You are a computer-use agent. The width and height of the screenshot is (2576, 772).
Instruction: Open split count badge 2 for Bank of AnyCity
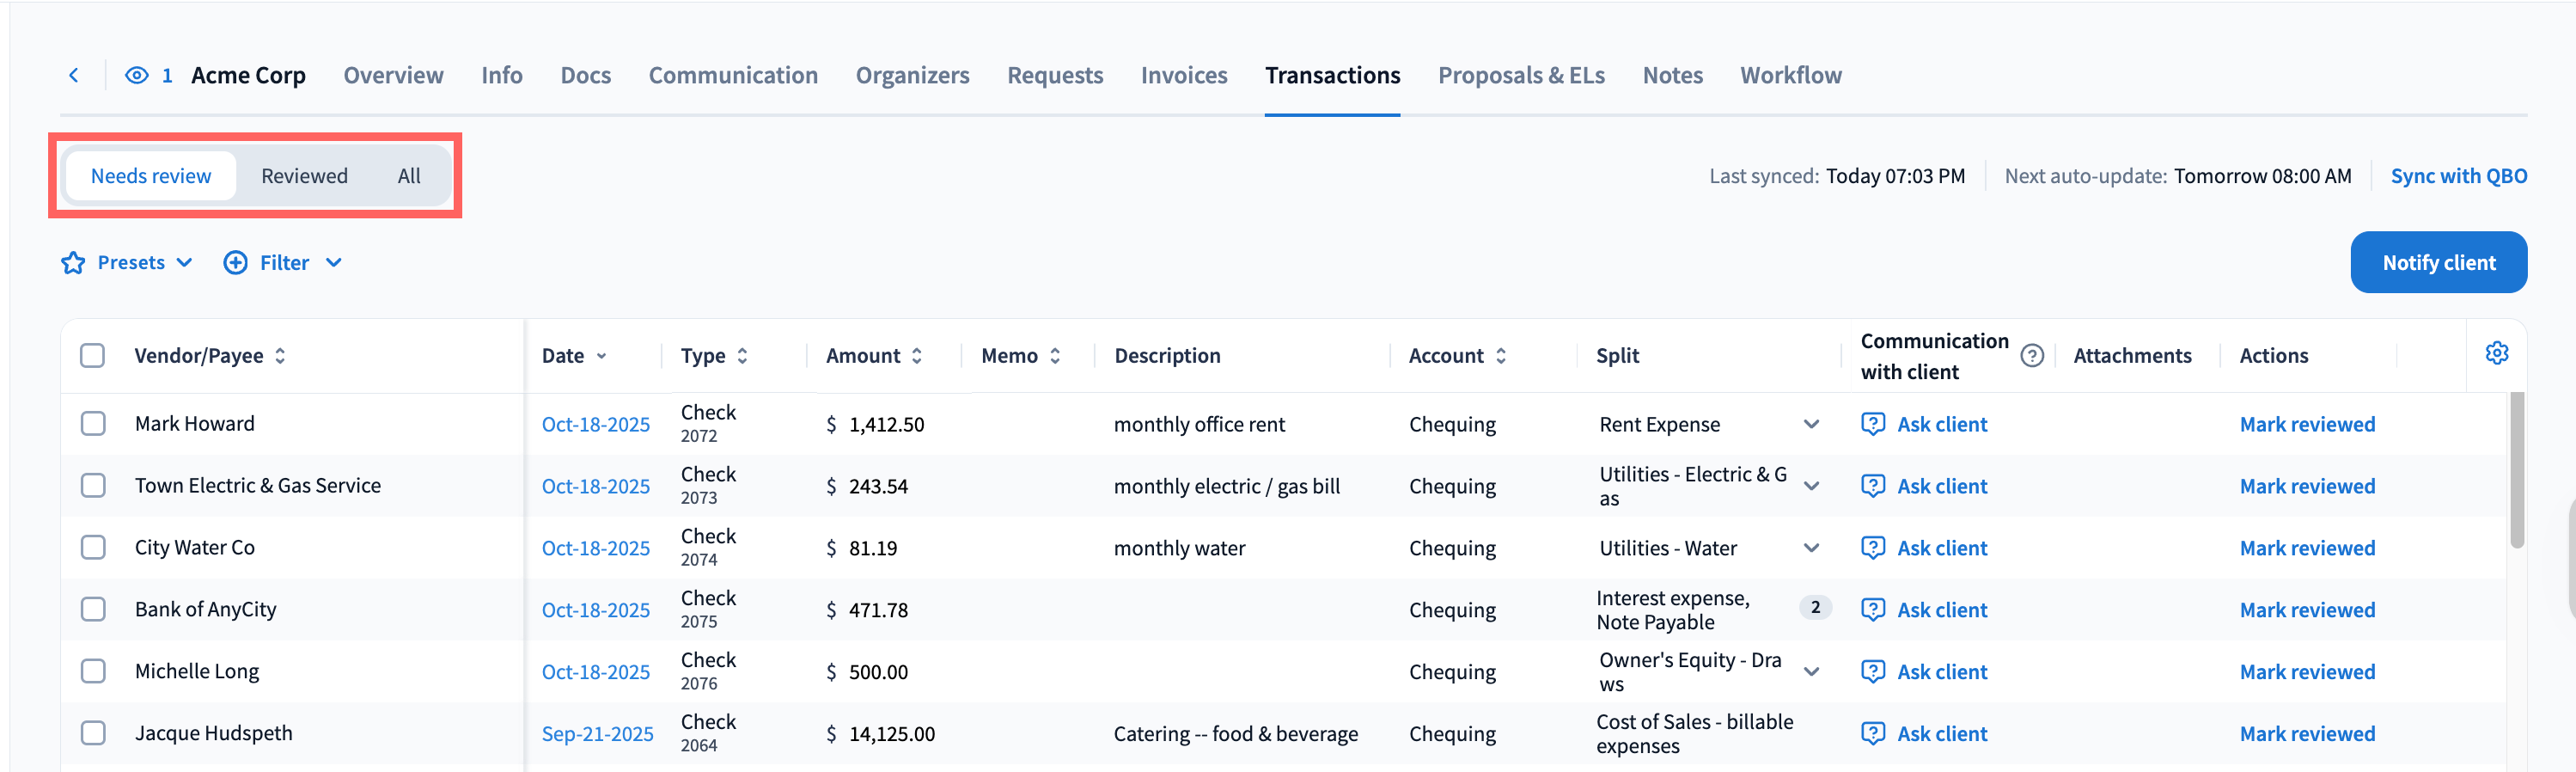click(1815, 608)
